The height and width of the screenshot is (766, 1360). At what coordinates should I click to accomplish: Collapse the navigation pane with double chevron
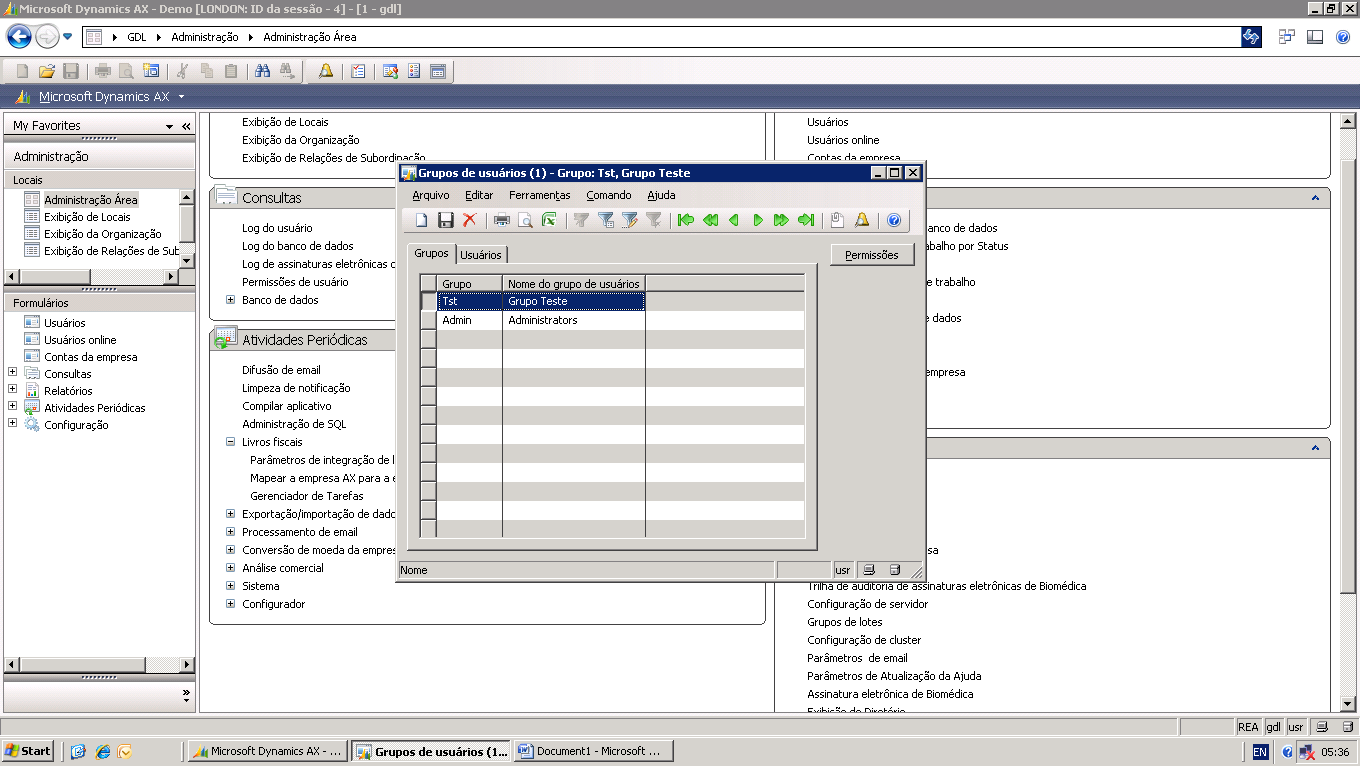[186, 127]
